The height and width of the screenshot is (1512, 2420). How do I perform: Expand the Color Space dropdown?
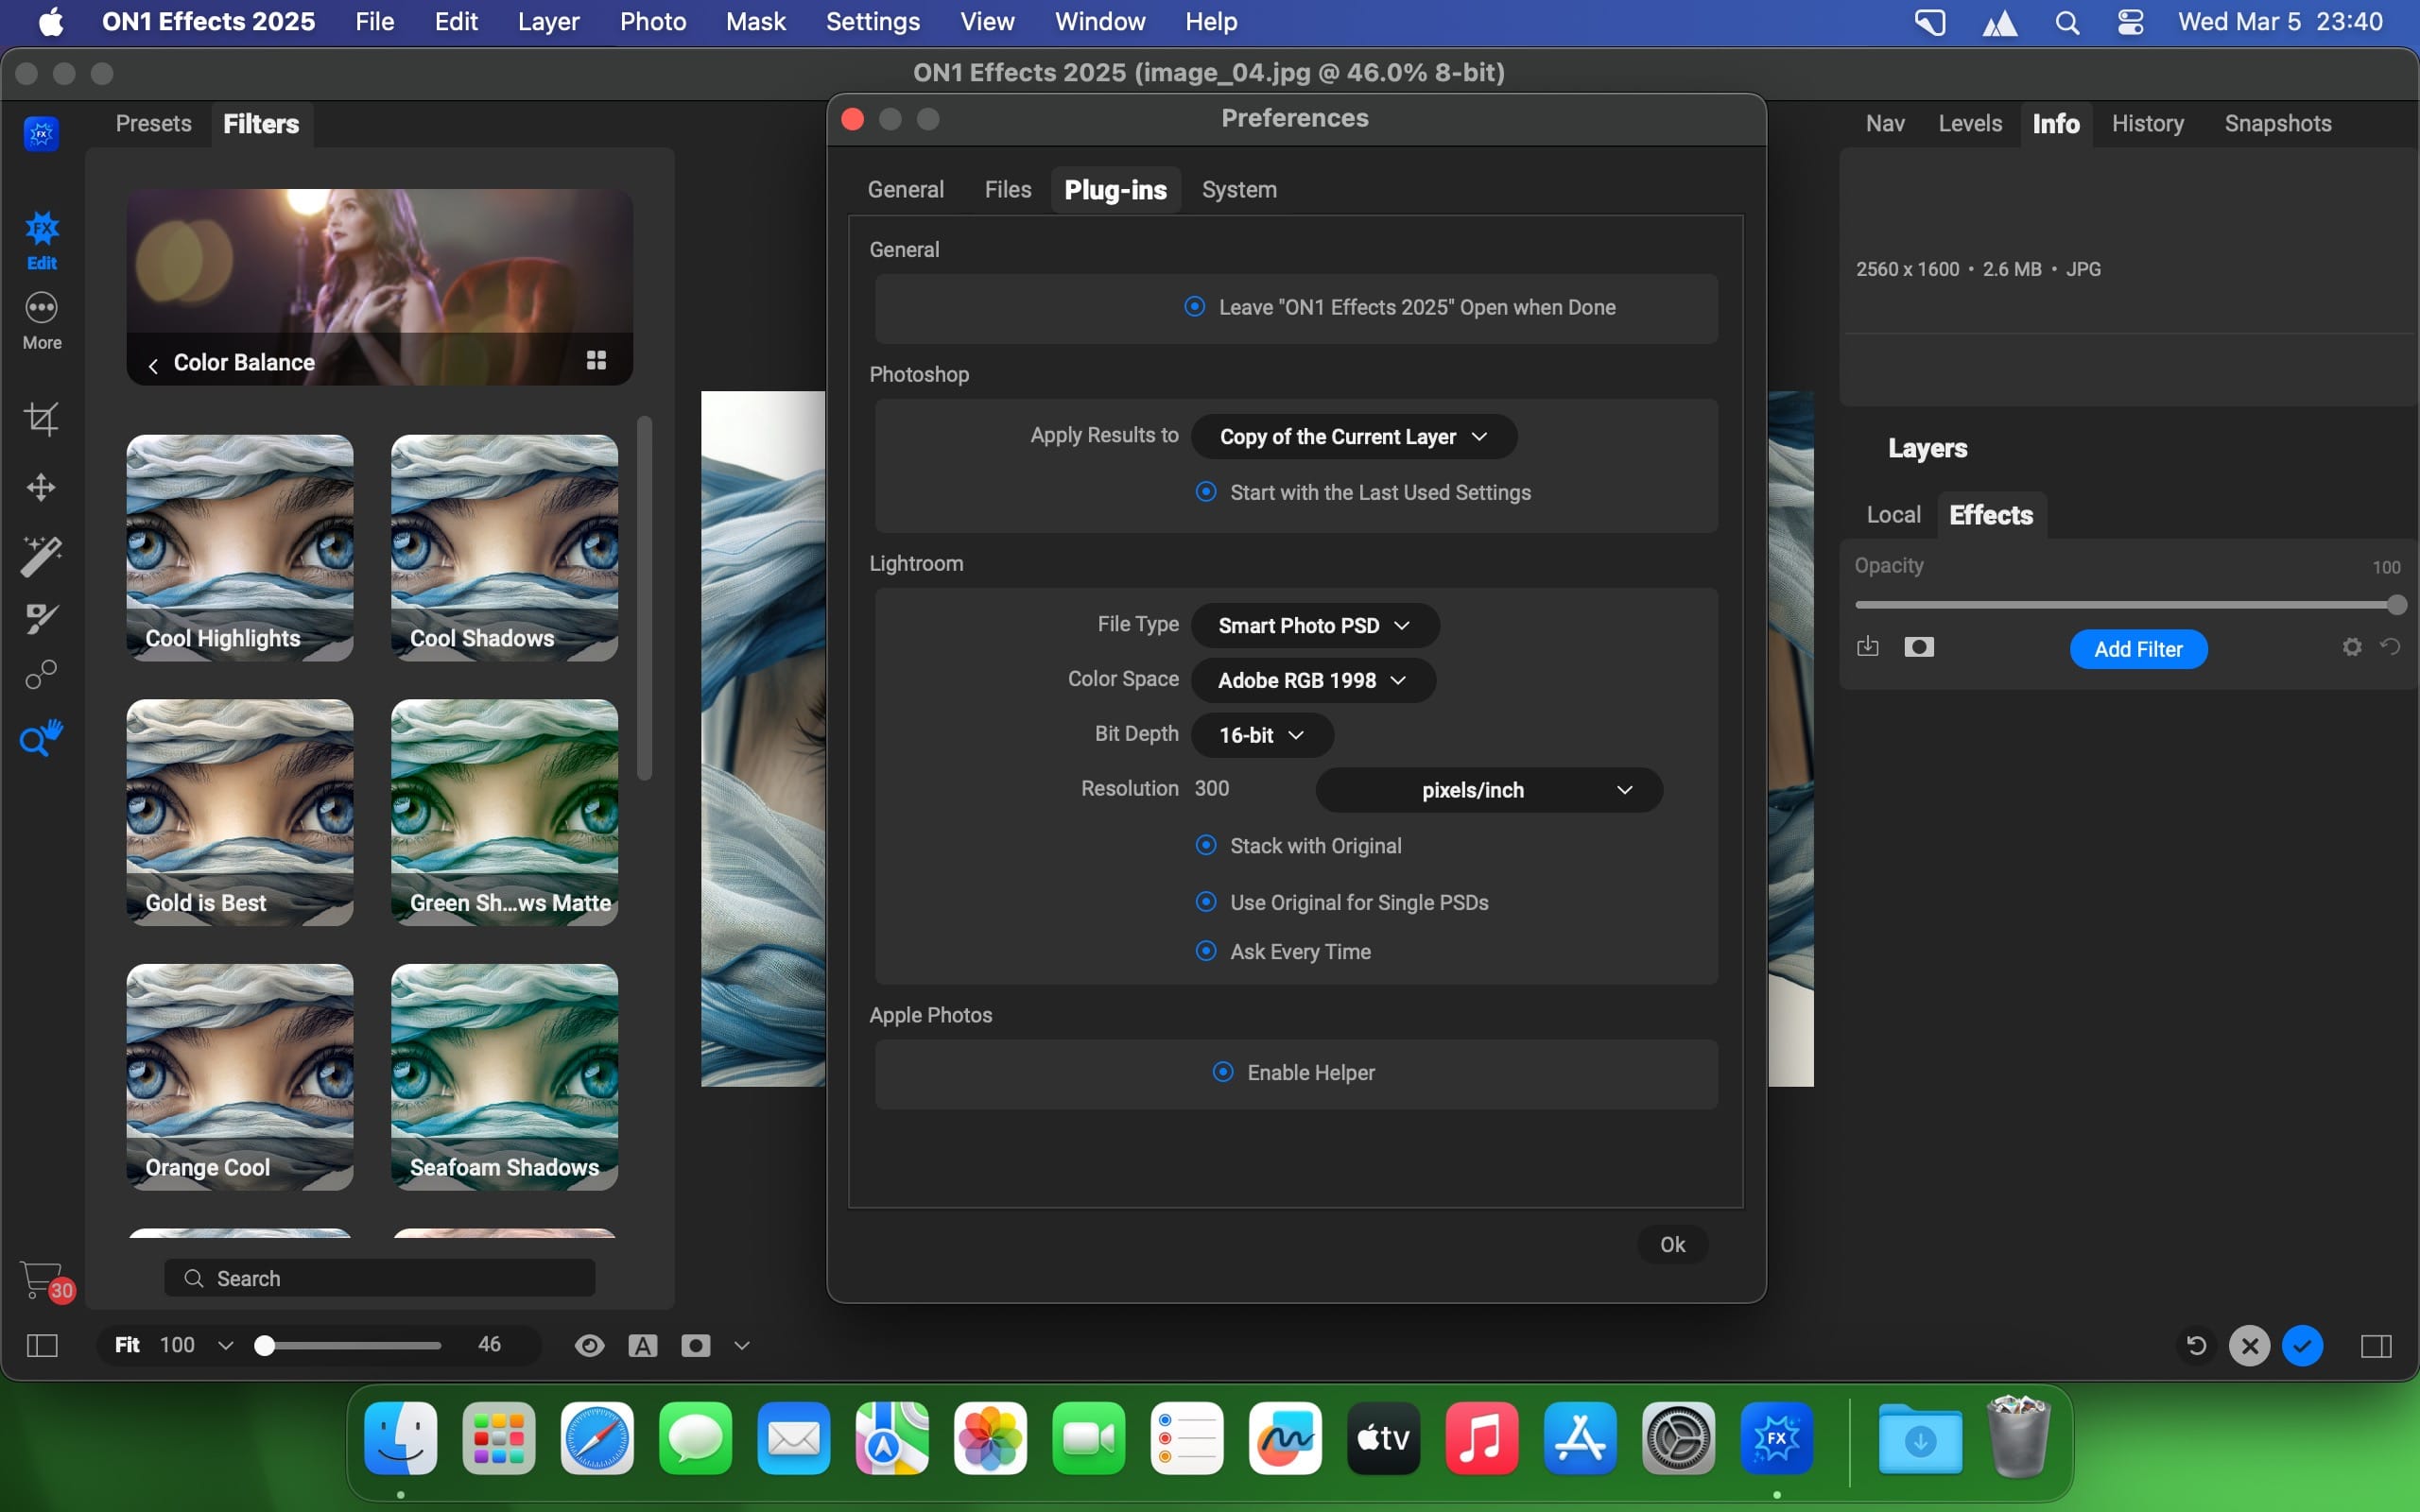pos(1312,681)
